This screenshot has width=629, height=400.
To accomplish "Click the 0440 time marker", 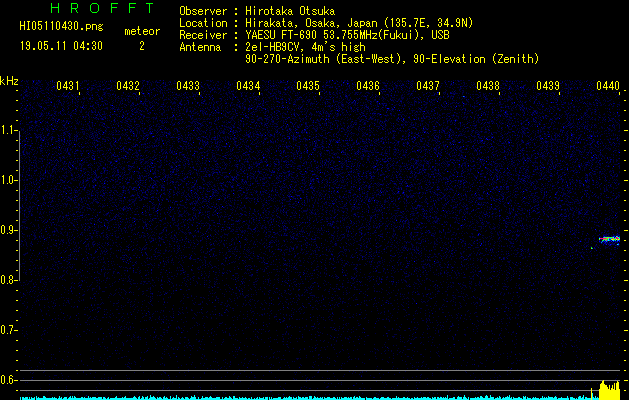I will (x=608, y=86).
